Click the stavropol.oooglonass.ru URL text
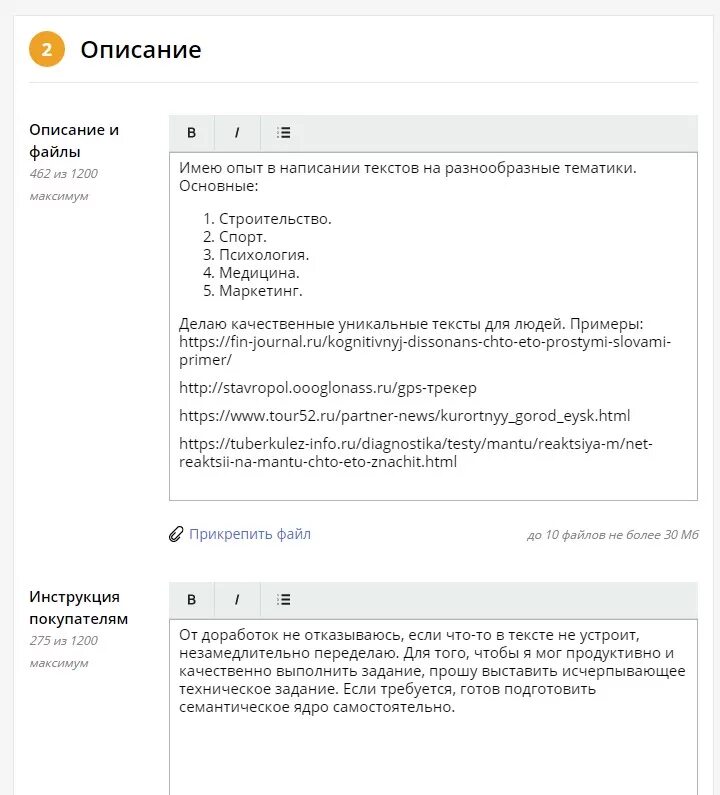 coord(328,388)
